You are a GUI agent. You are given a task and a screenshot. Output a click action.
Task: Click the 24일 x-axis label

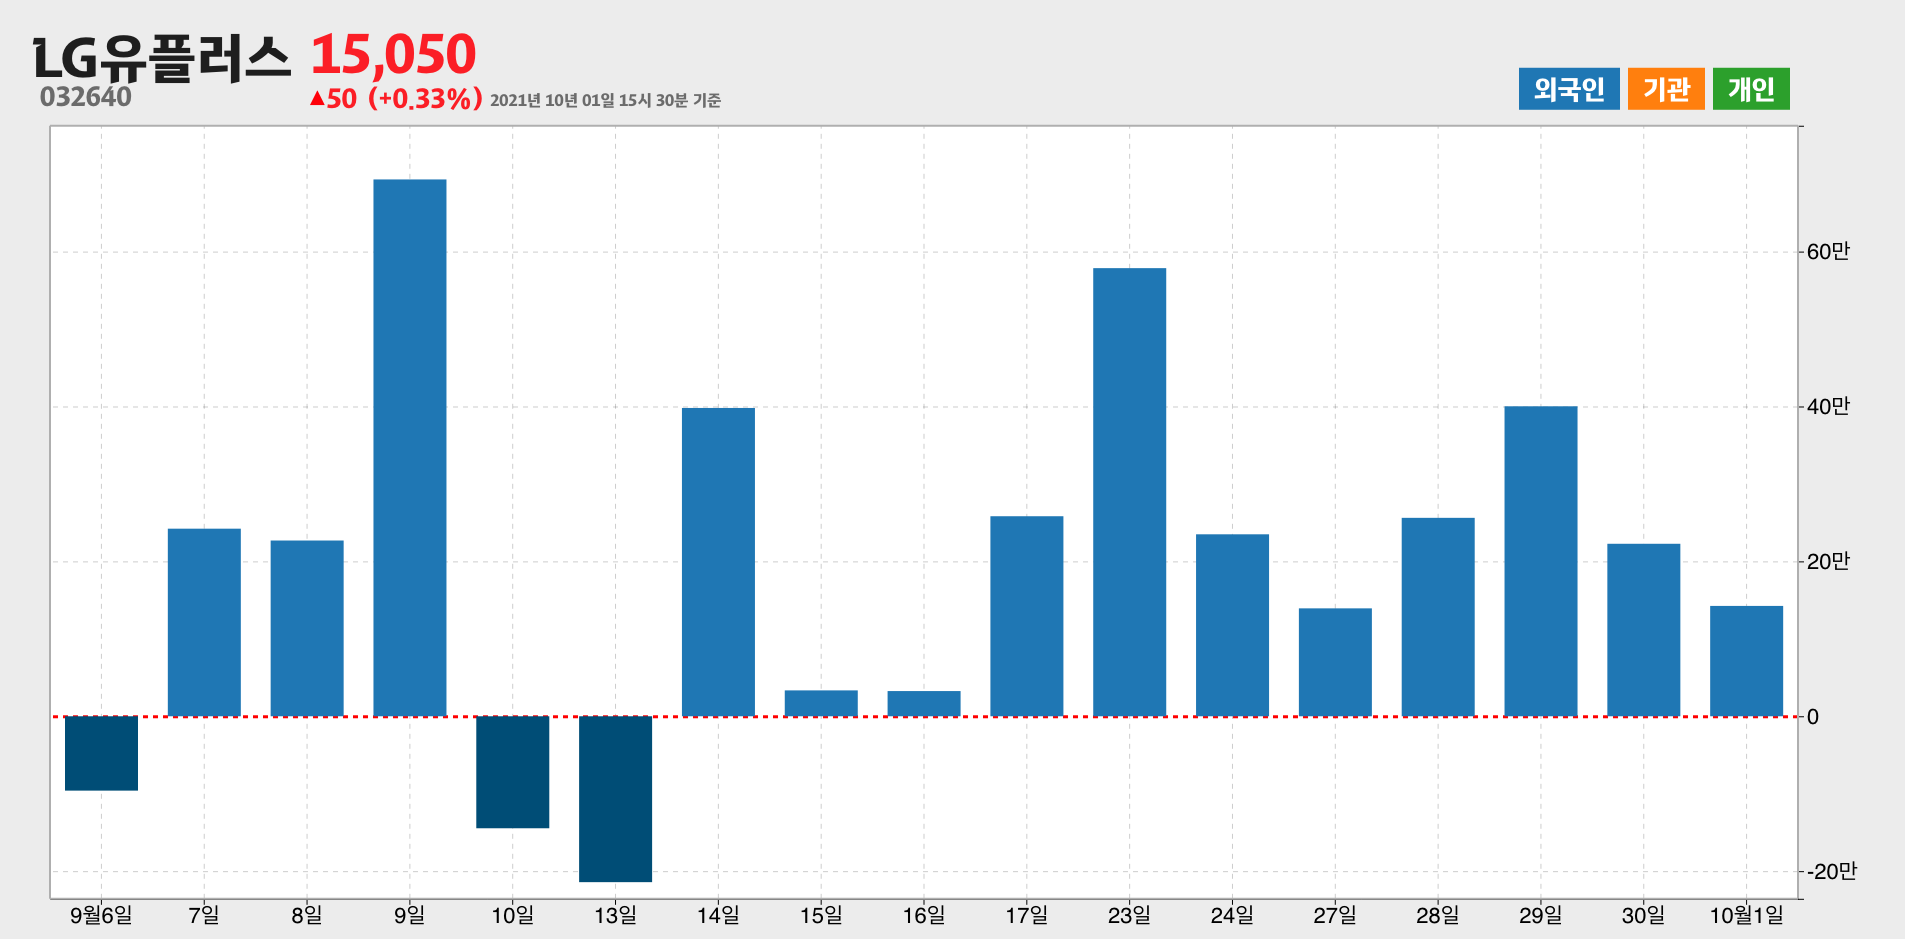tap(1232, 915)
